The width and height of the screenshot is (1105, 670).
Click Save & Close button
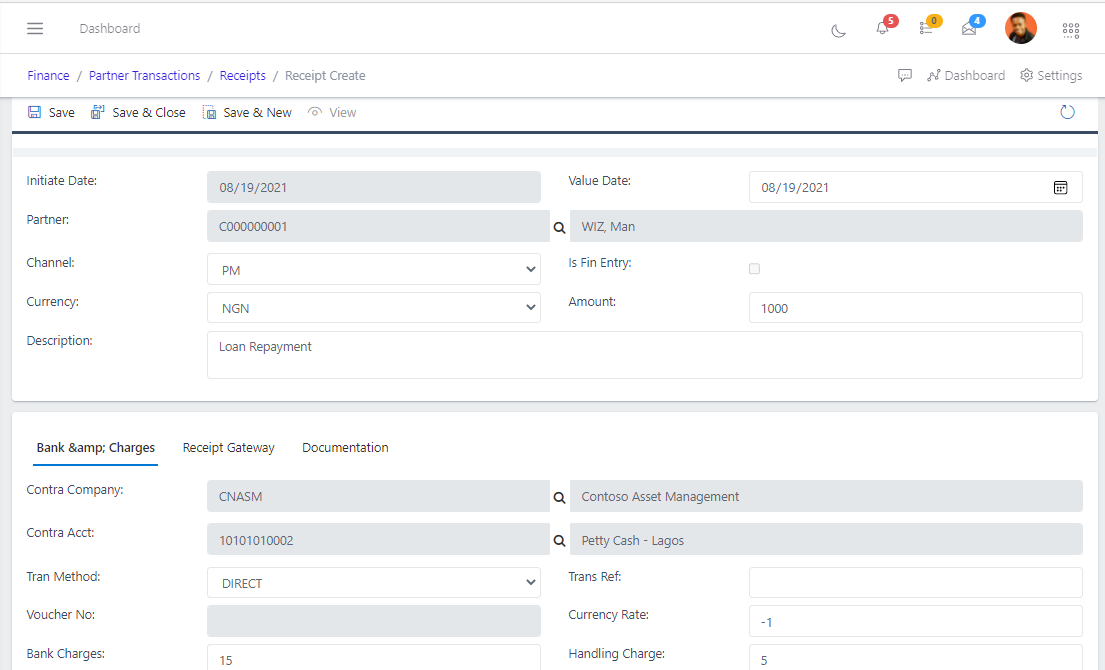point(138,113)
